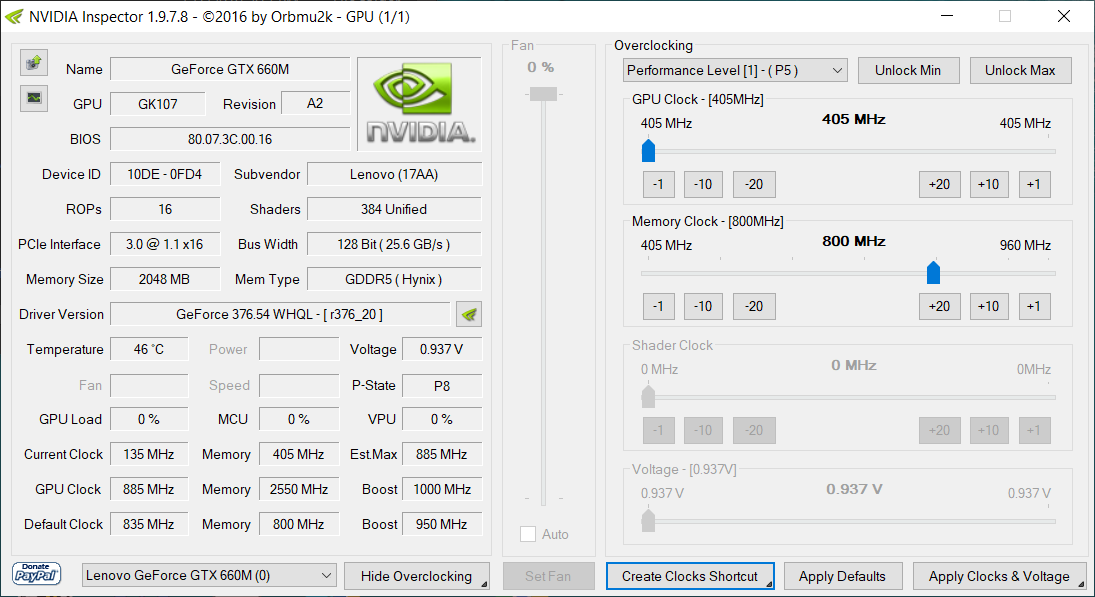Click the Unlock Max button

[1020, 70]
